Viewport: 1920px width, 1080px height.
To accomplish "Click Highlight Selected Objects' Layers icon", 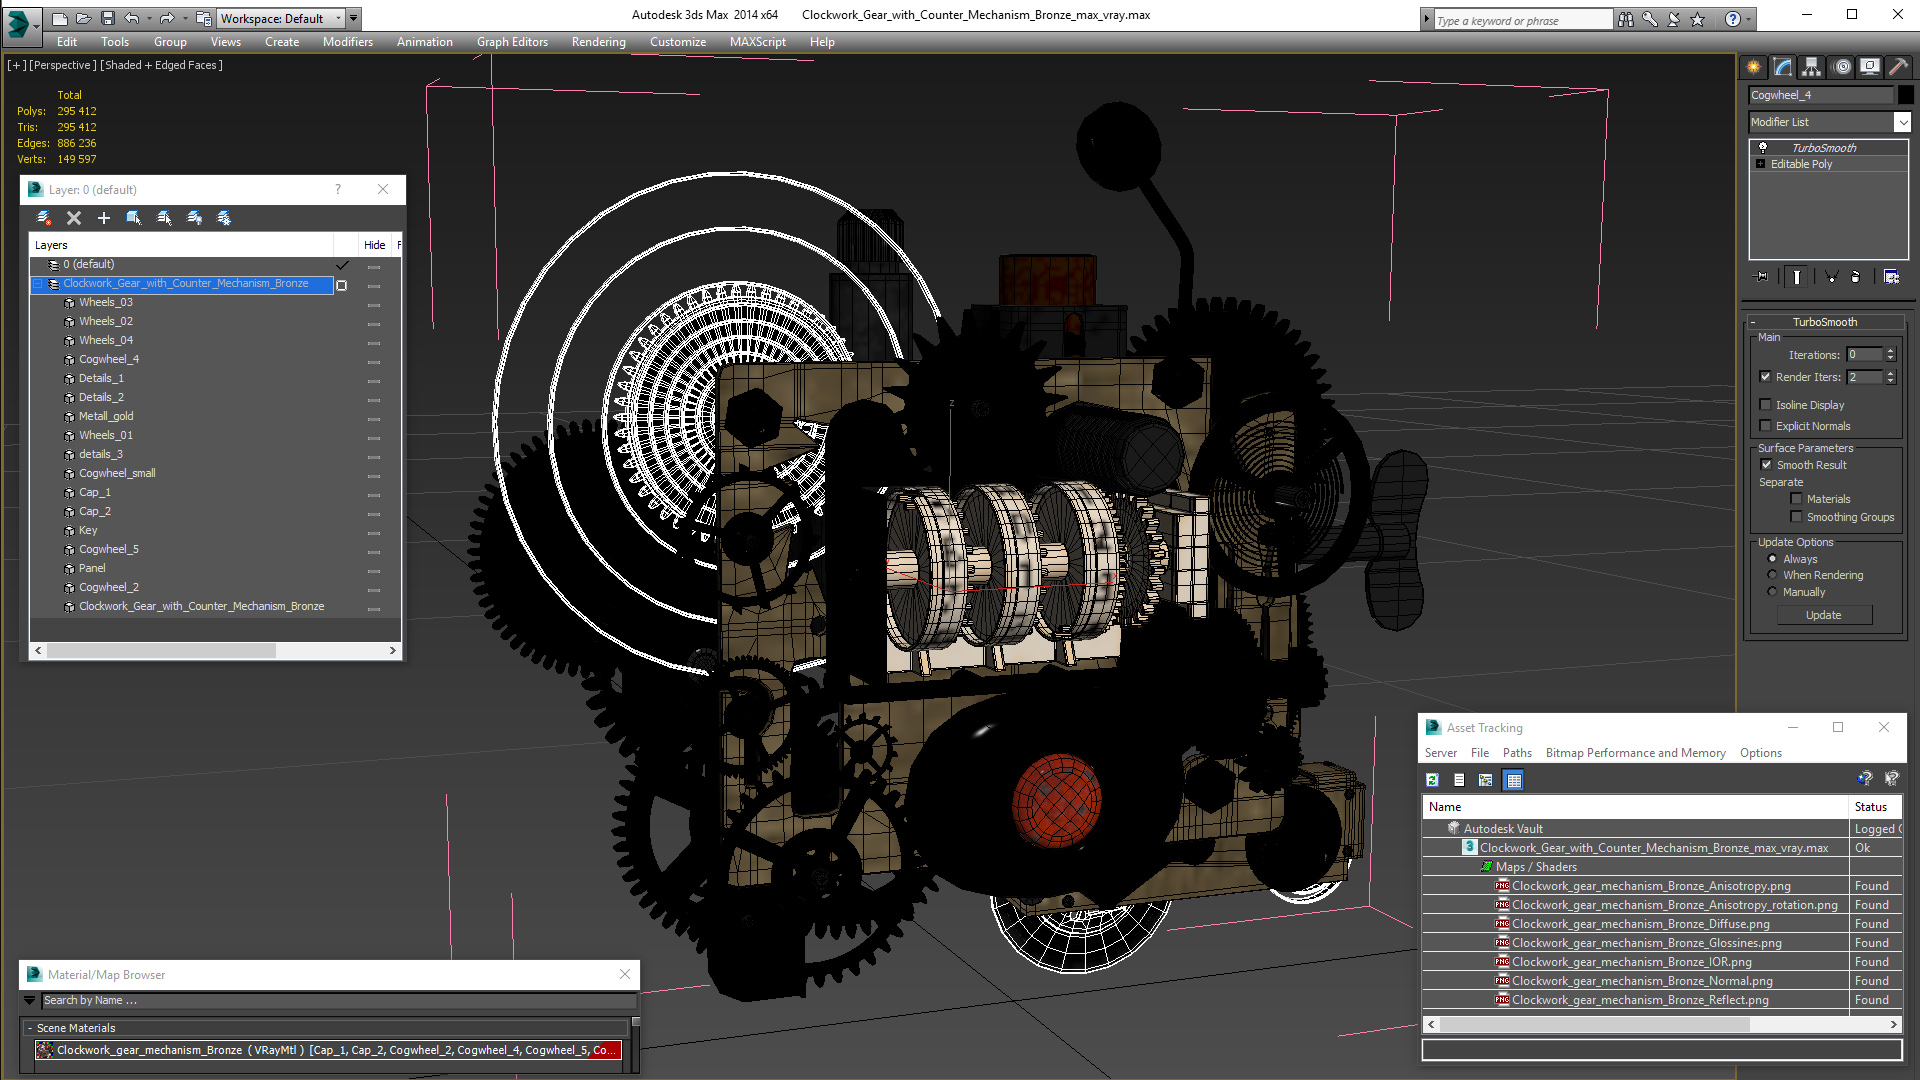I will [x=164, y=218].
